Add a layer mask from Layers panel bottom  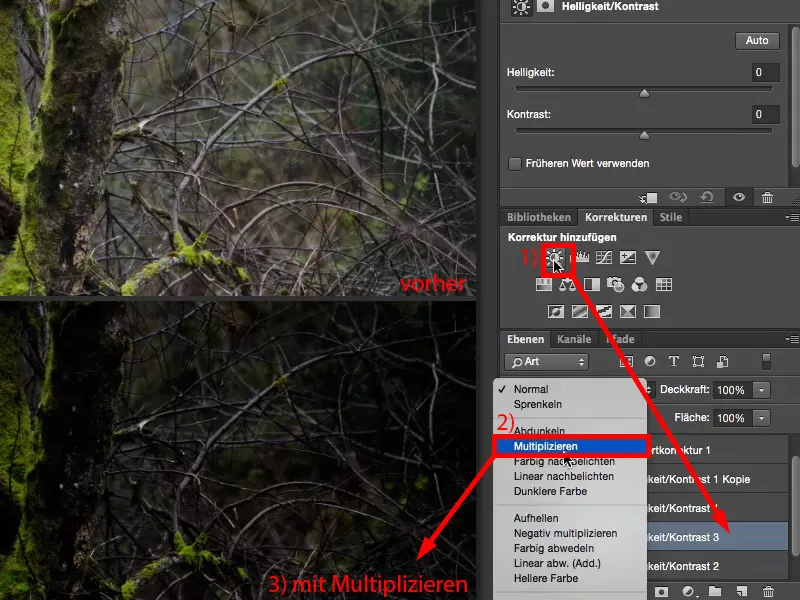pos(661,591)
